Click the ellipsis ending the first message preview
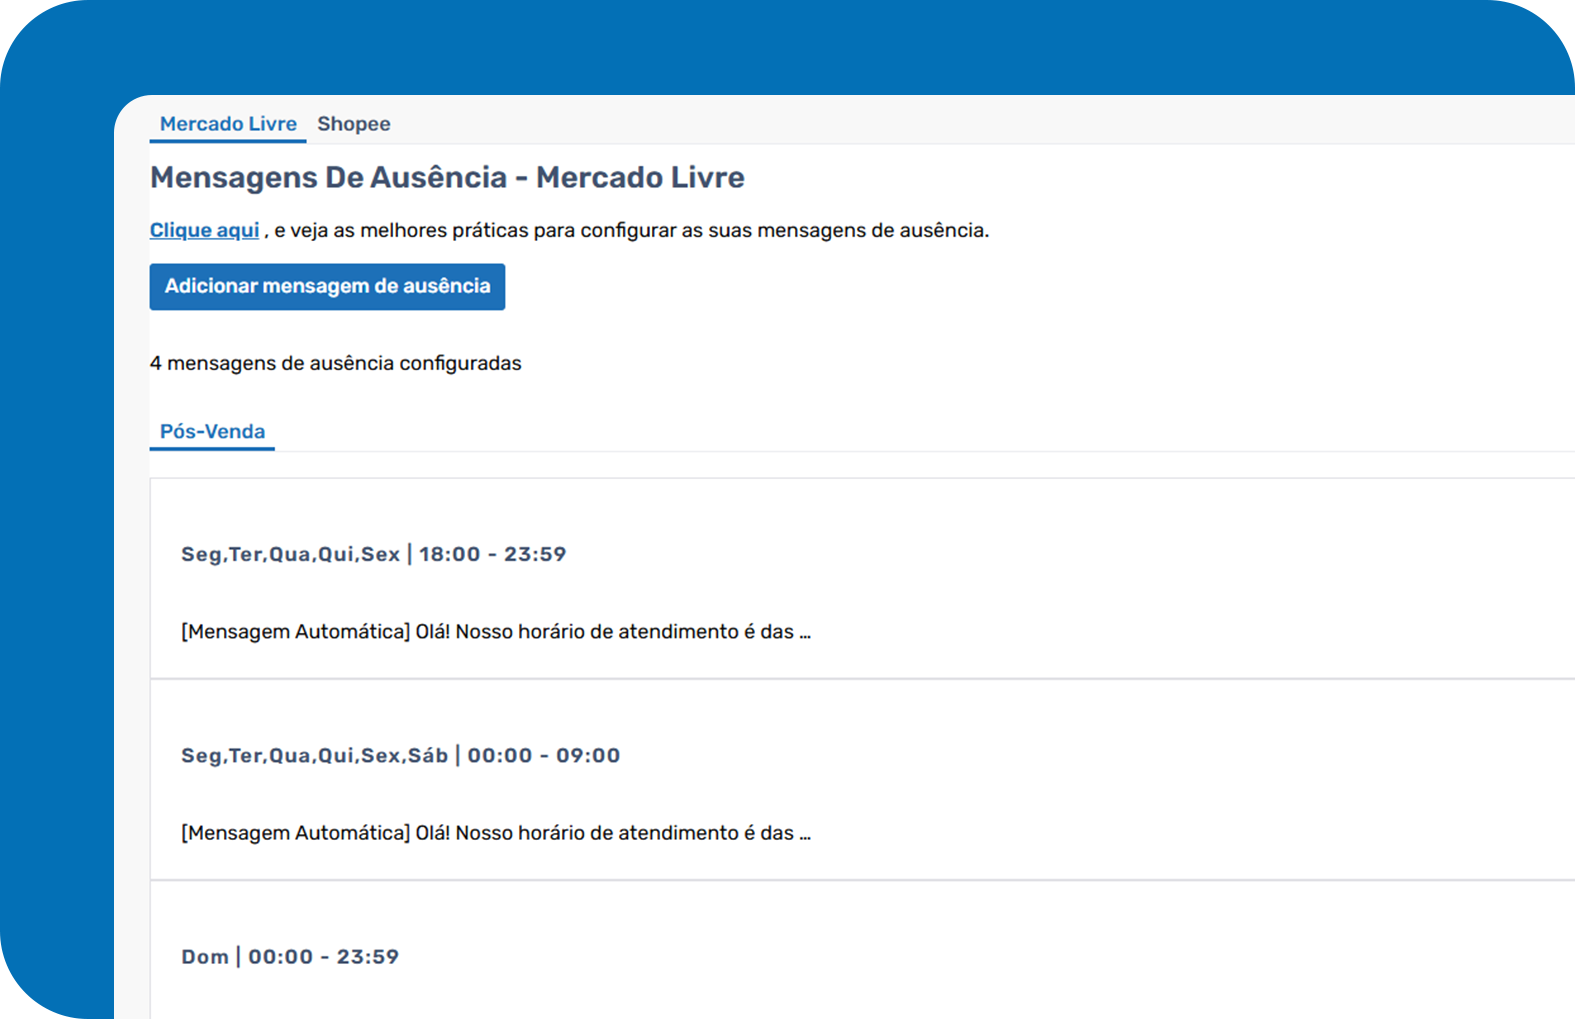1575x1019 pixels. [x=805, y=634]
